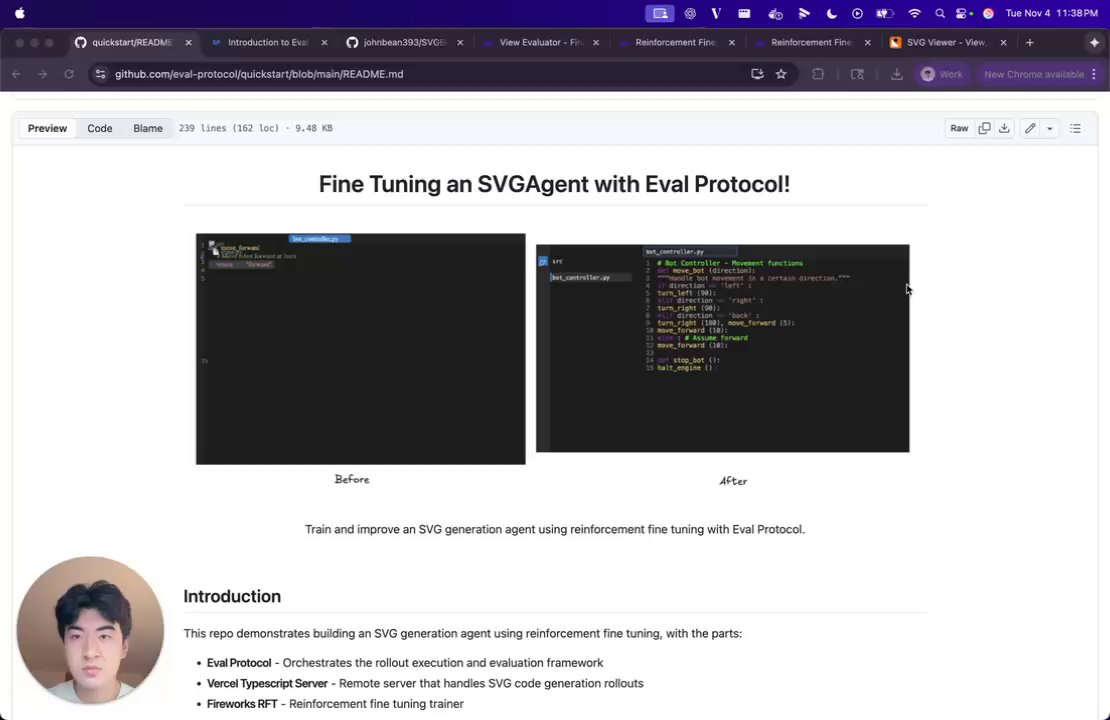The width and height of the screenshot is (1110, 720).
Task: Switch to first Reinforcement Fine tab
Action: [676, 42]
